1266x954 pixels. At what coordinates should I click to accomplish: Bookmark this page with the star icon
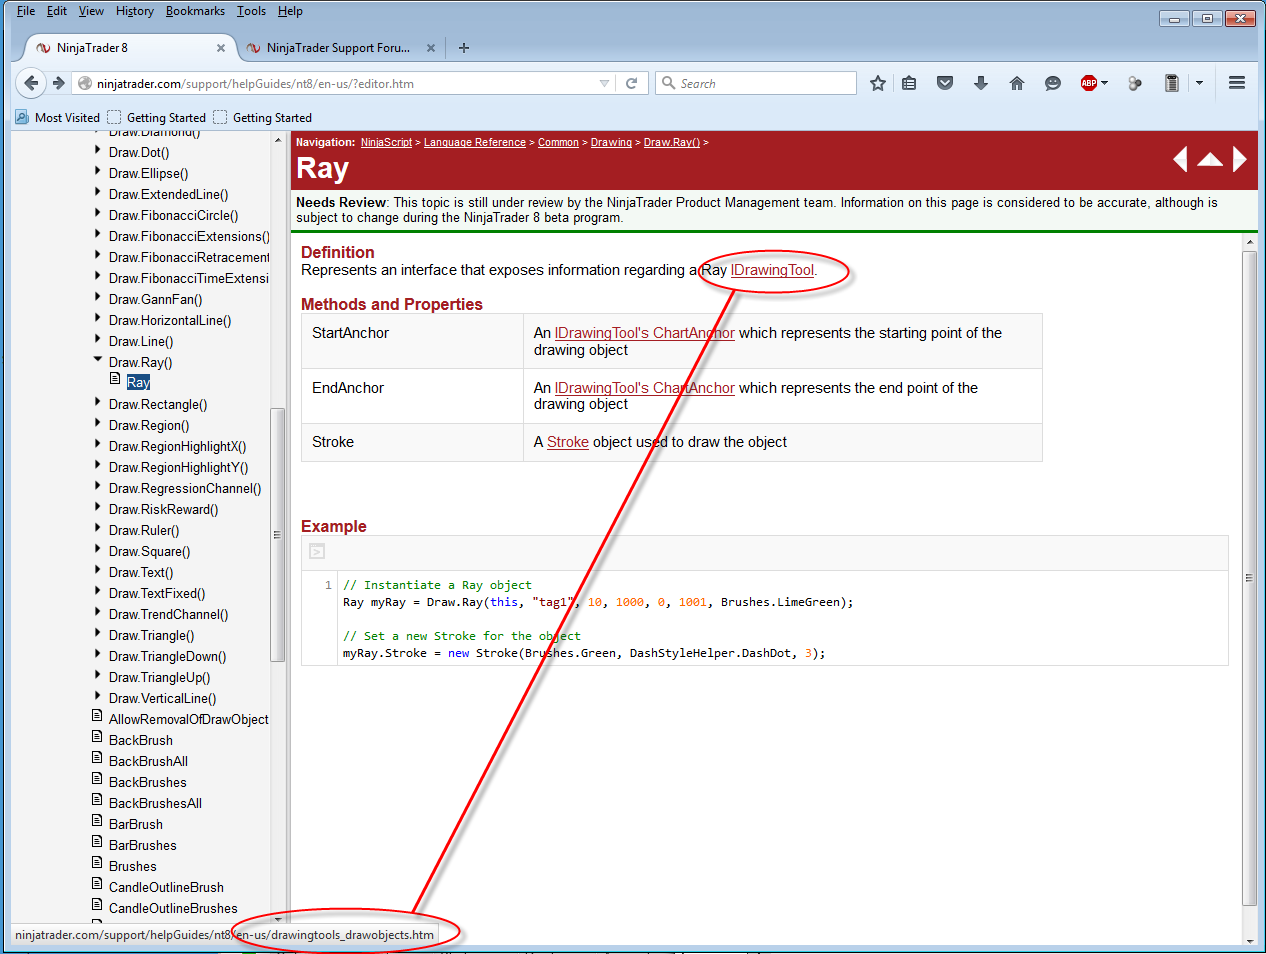(878, 83)
